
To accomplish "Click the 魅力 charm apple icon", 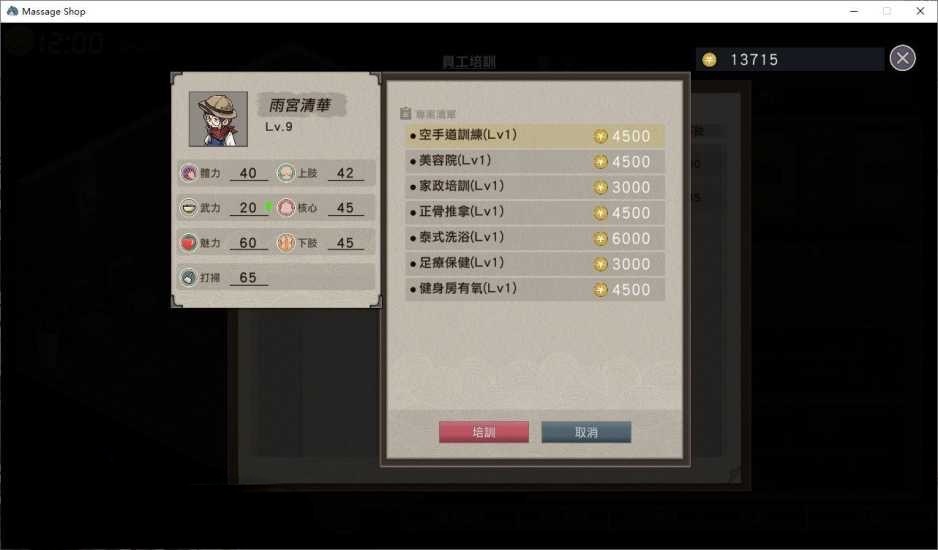I will coord(189,242).
